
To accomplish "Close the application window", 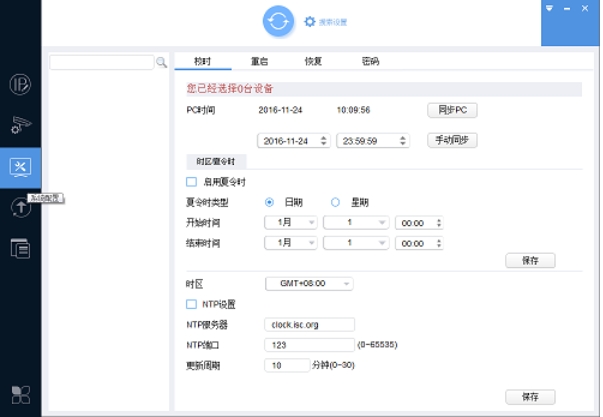I will tap(585, 8).
